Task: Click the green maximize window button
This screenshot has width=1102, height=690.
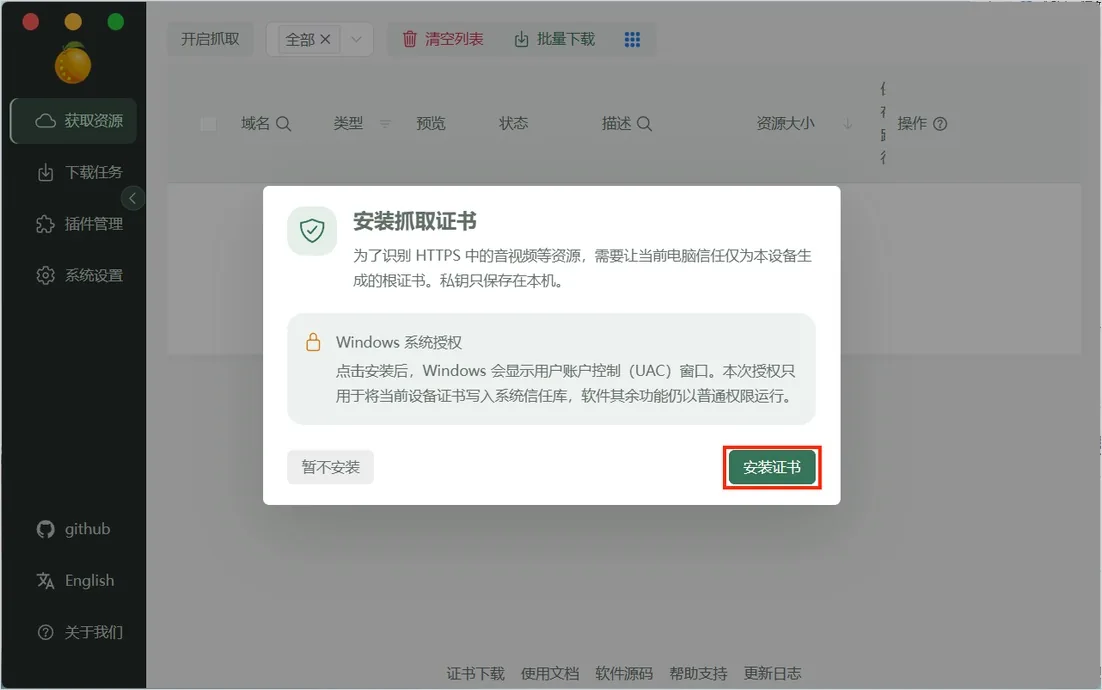Action: point(116,22)
